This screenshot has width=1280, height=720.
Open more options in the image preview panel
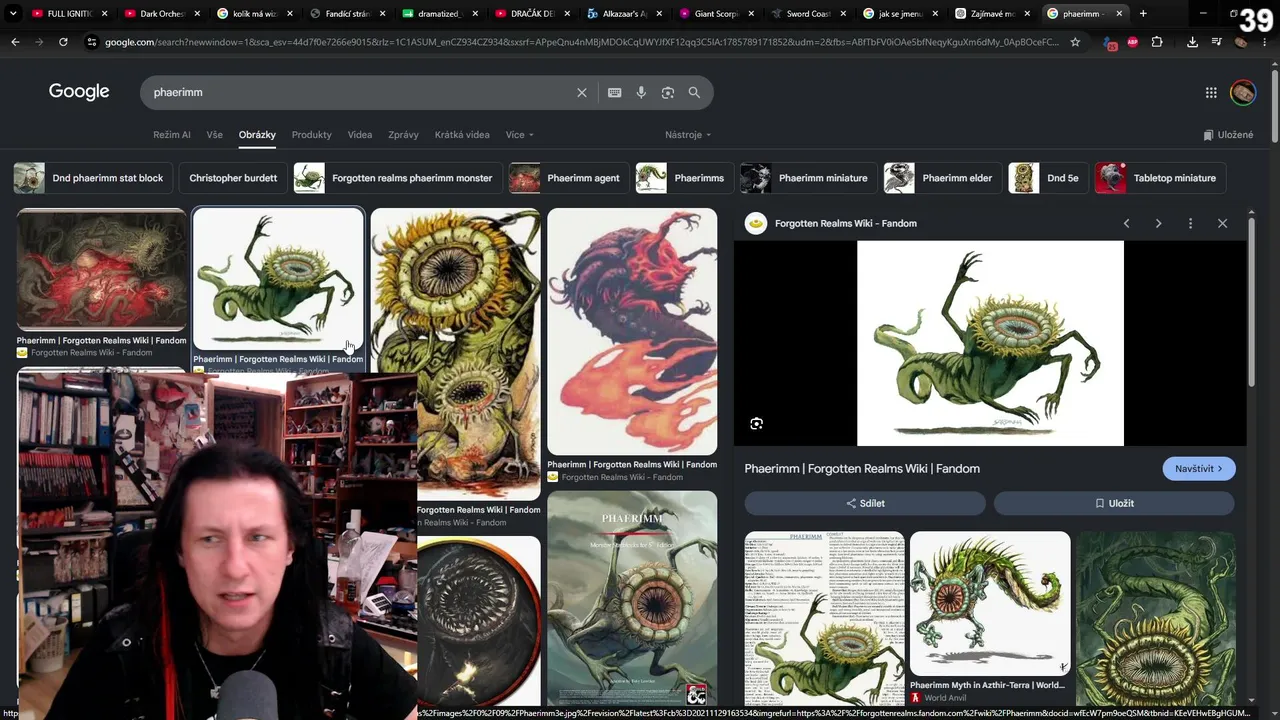1190,223
